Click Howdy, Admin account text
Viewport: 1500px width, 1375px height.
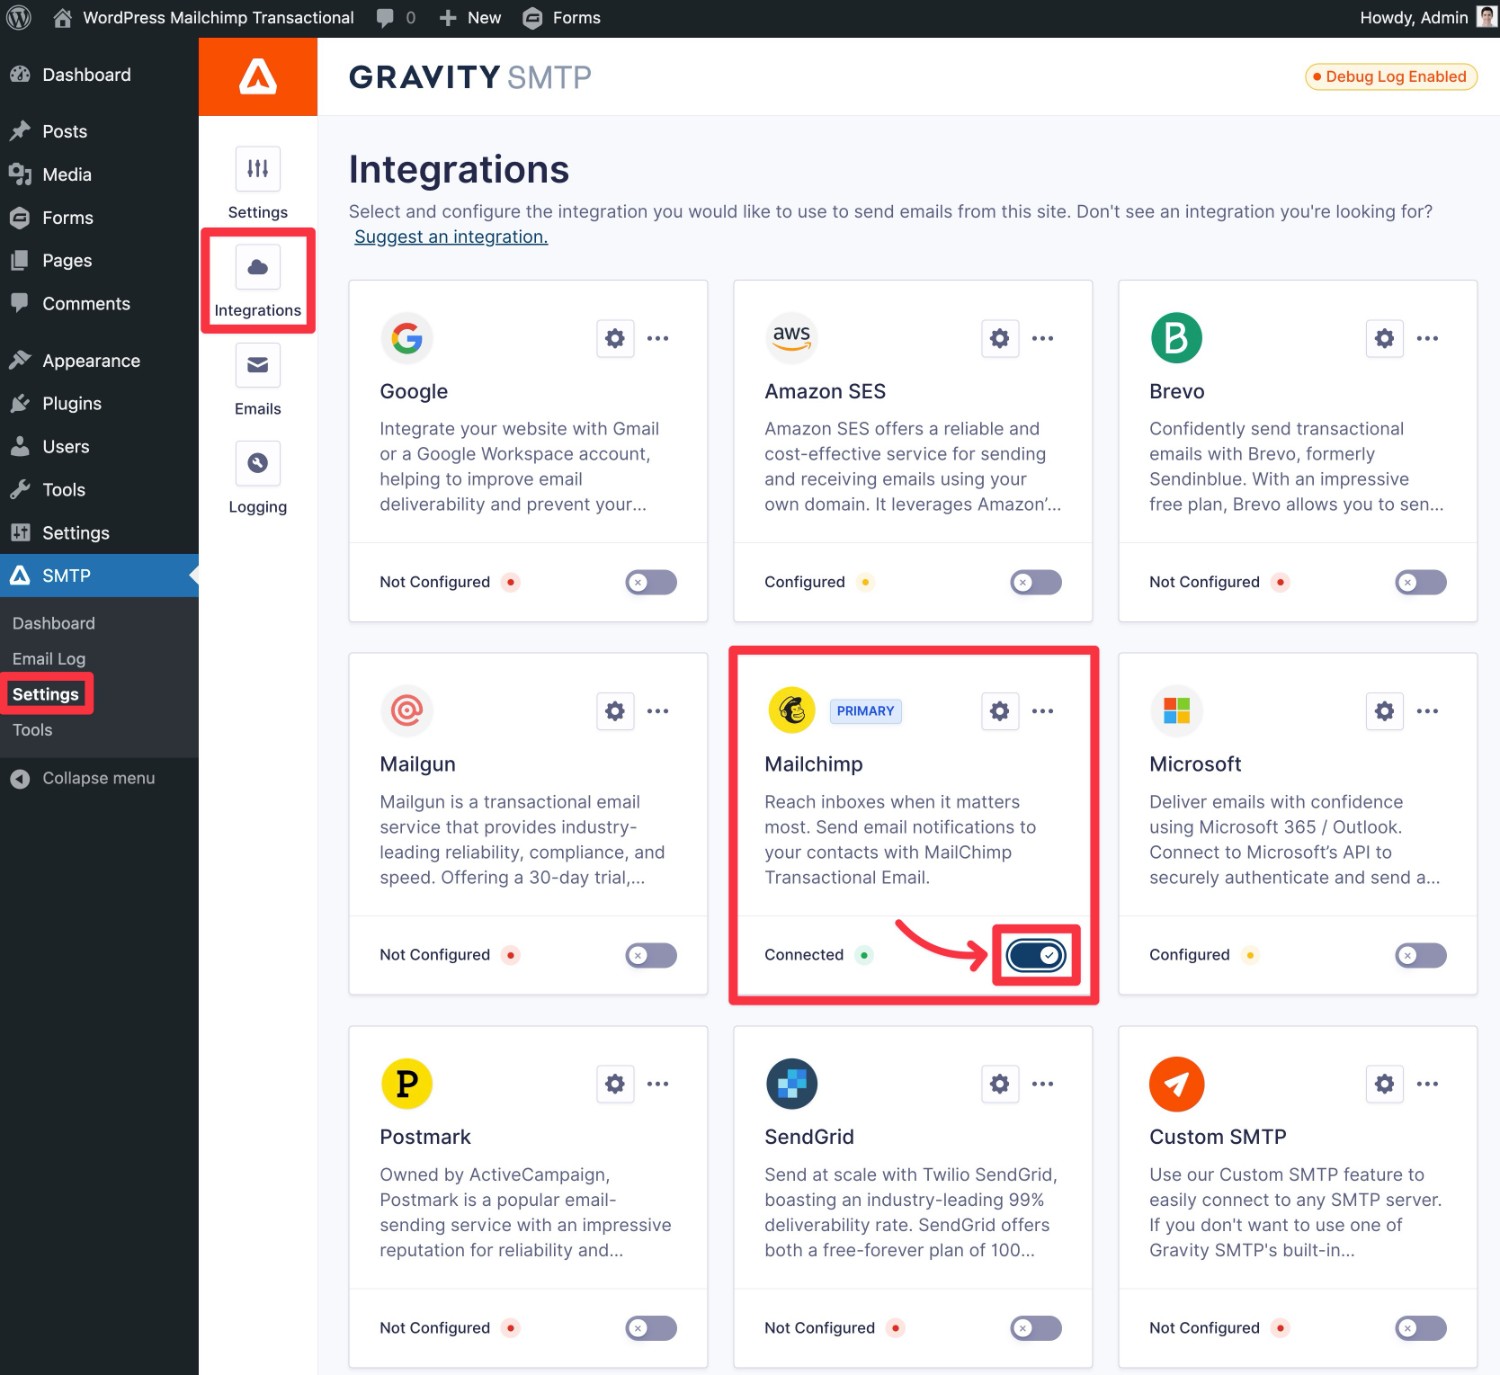[1414, 18]
